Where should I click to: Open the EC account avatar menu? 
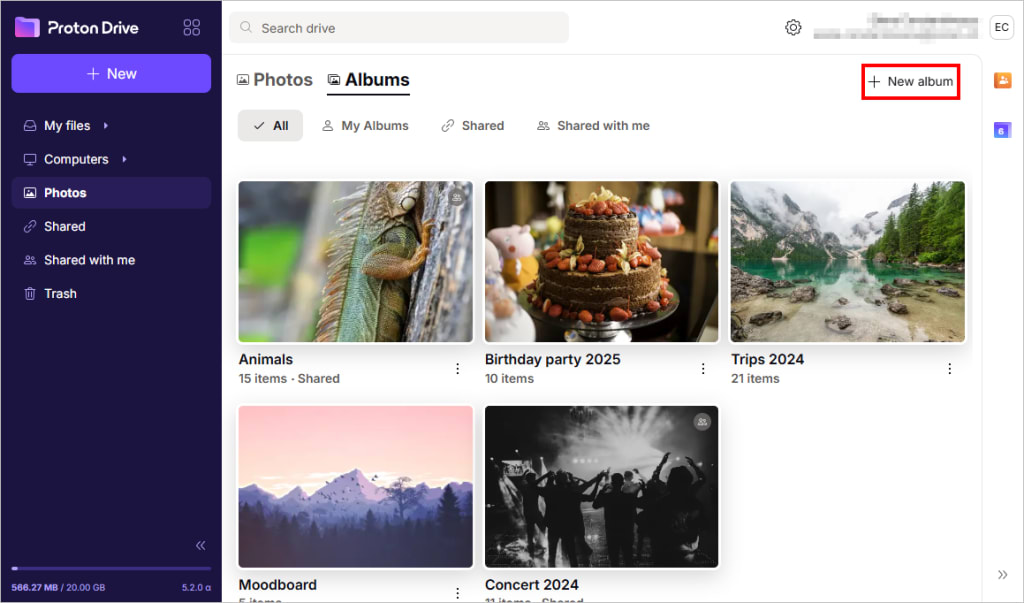(1001, 27)
